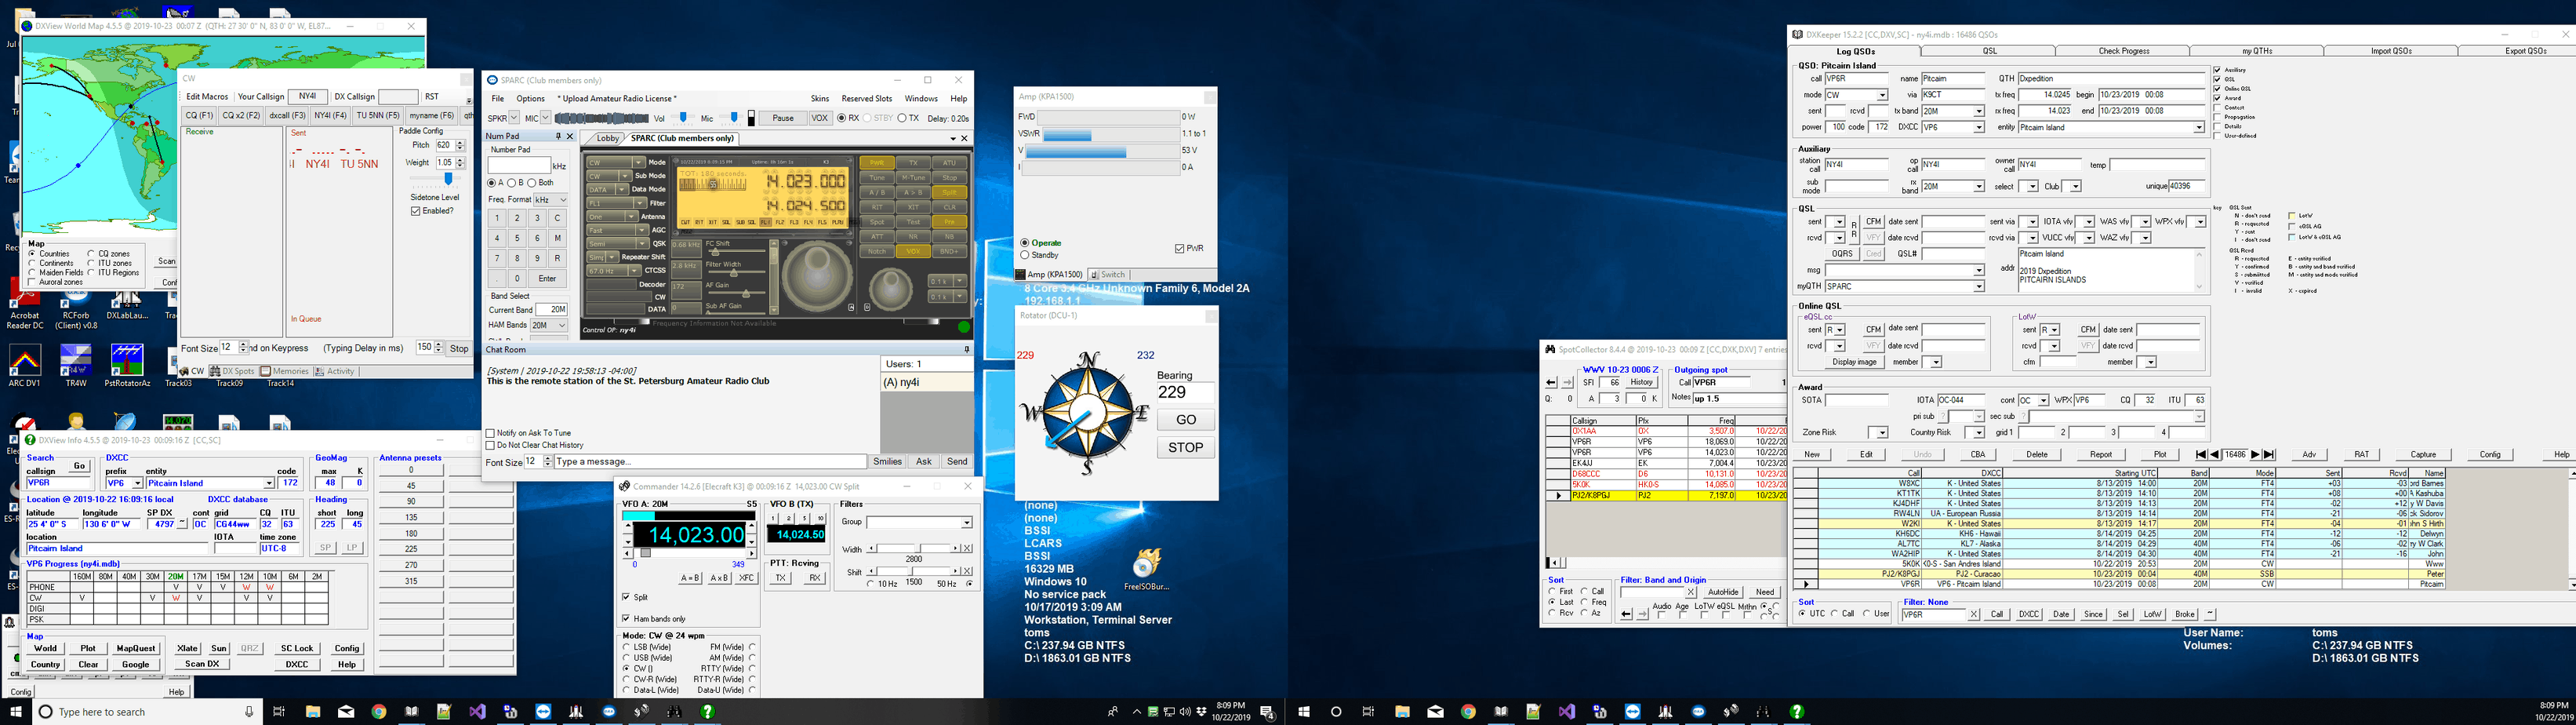Screen dimensions: 2576x725
Task: Open the notification center in the taskbar
Action: (1267, 712)
